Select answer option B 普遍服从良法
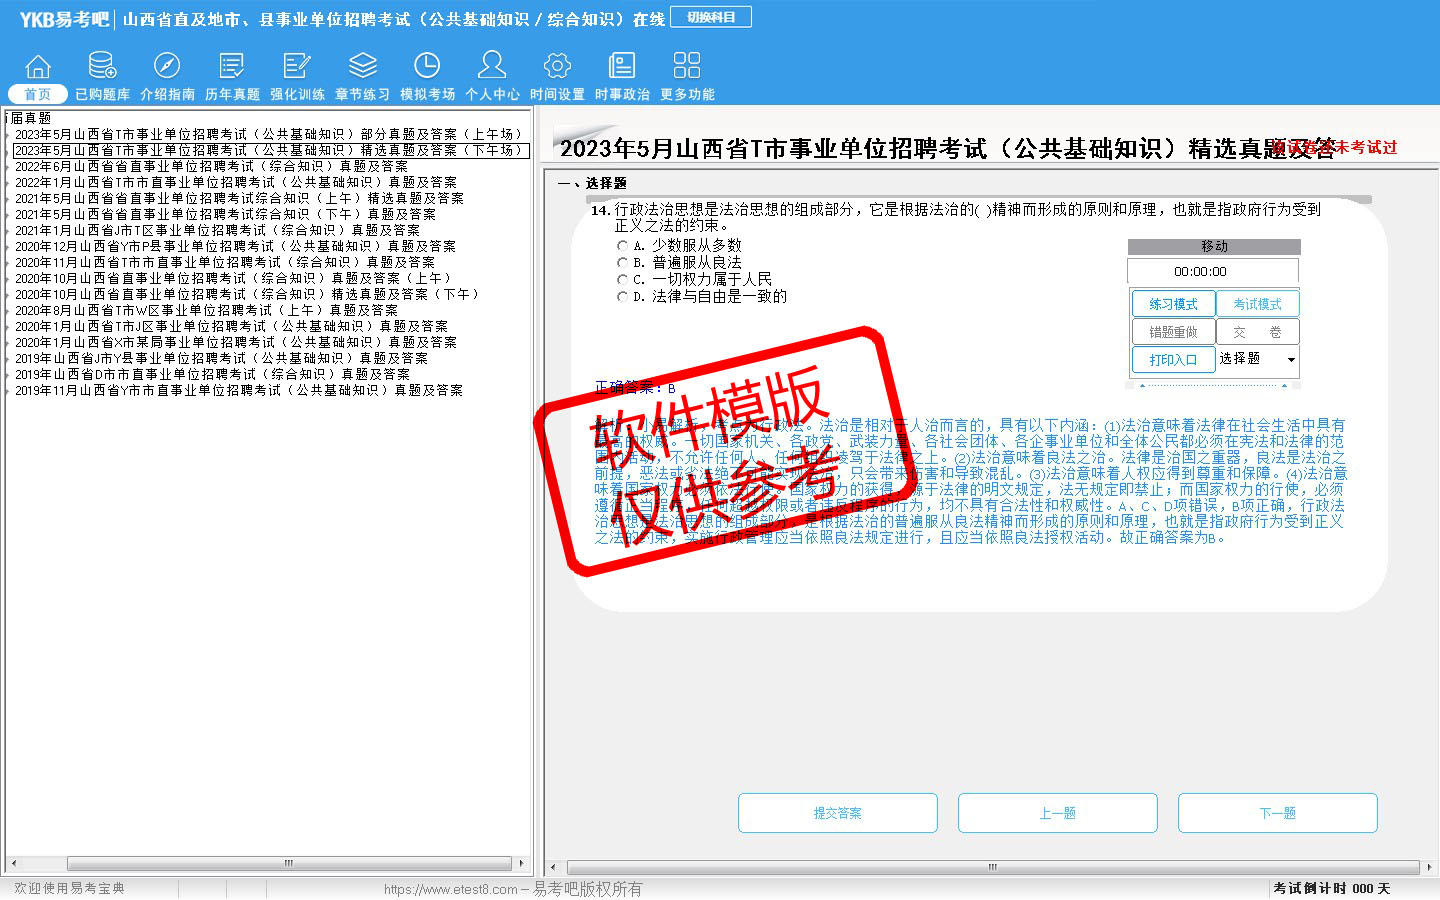The image size is (1440, 900). [623, 263]
